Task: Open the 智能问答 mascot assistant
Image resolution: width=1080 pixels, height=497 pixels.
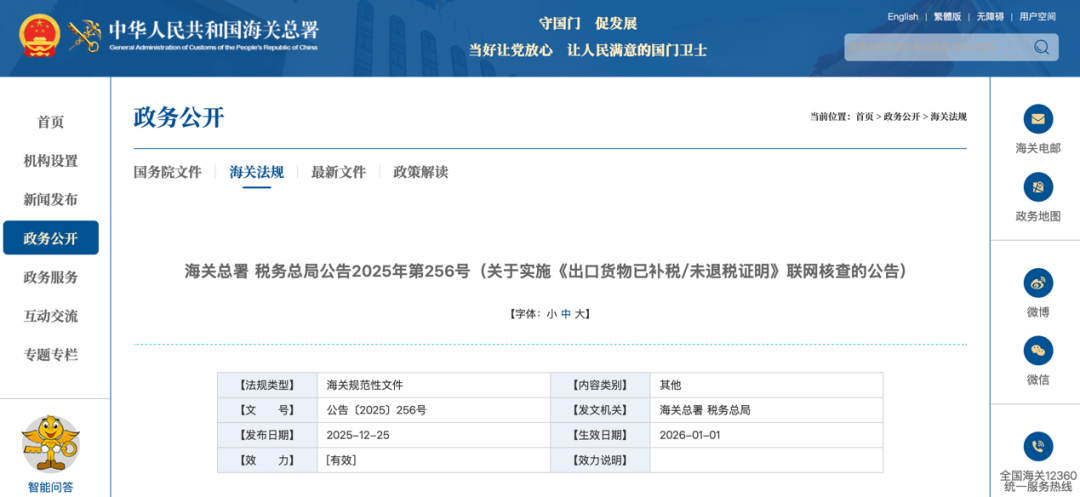Action: (50, 445)
